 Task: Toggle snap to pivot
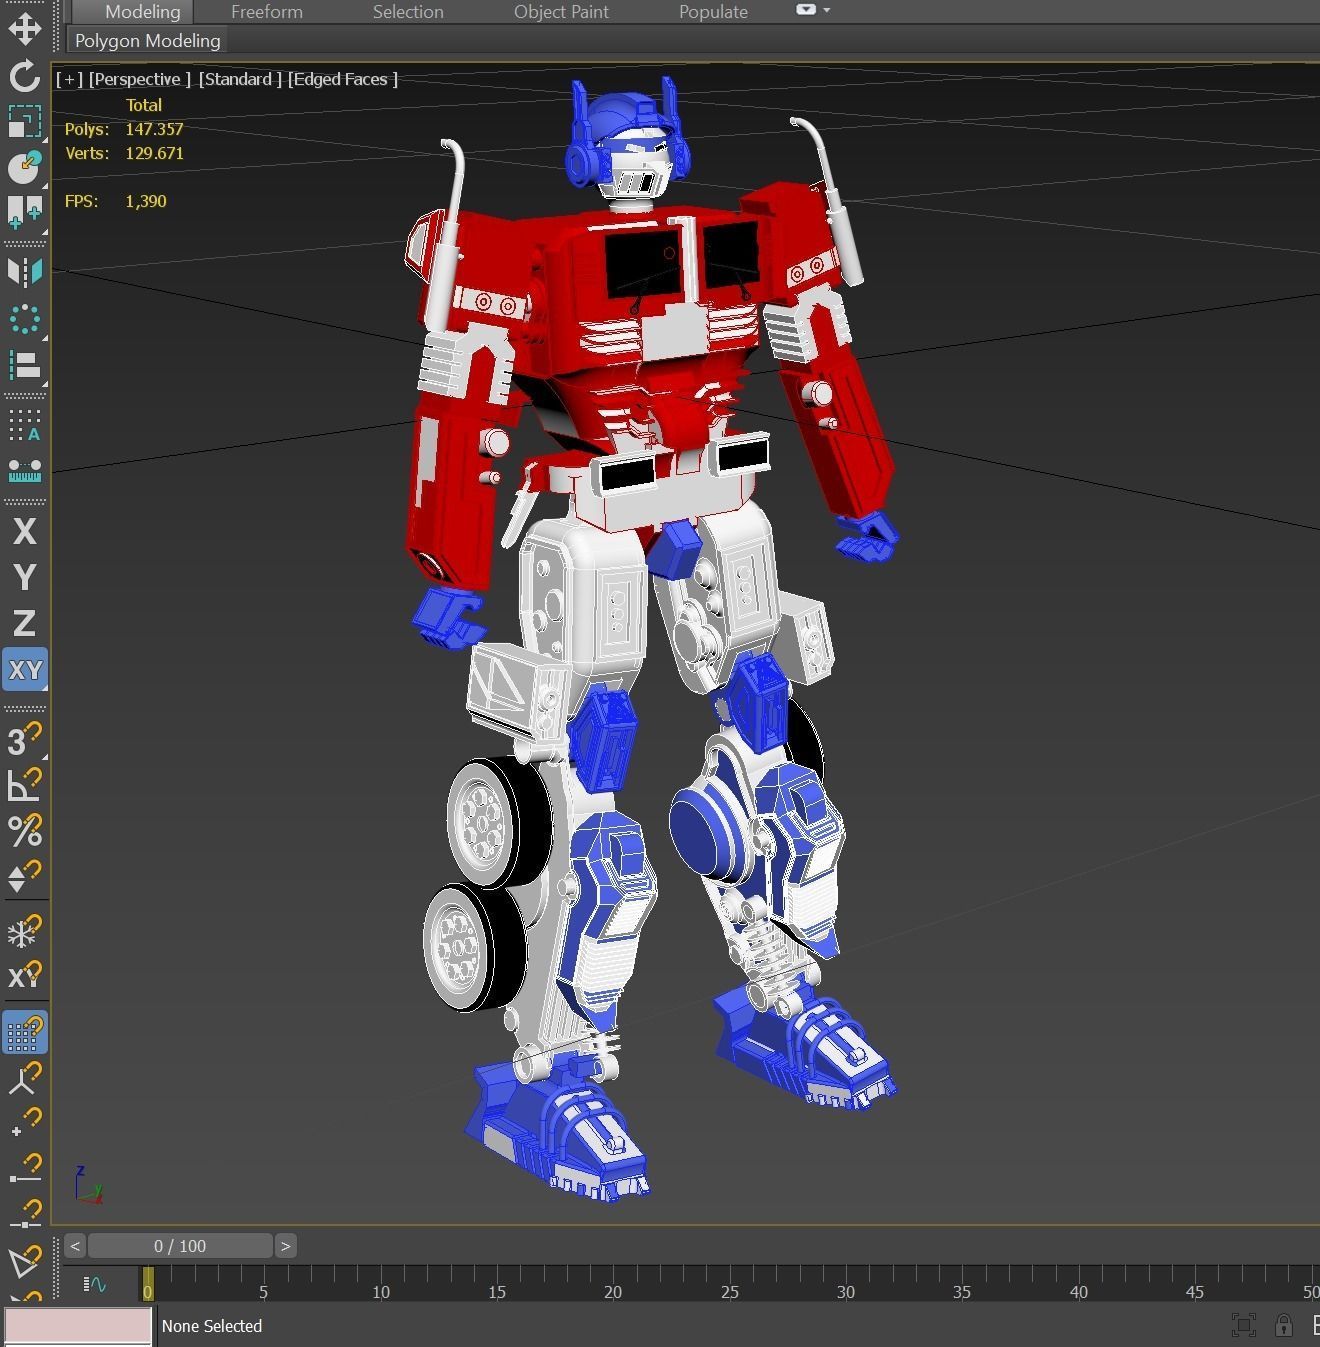pyautogui.click(x=24, y=1078)
